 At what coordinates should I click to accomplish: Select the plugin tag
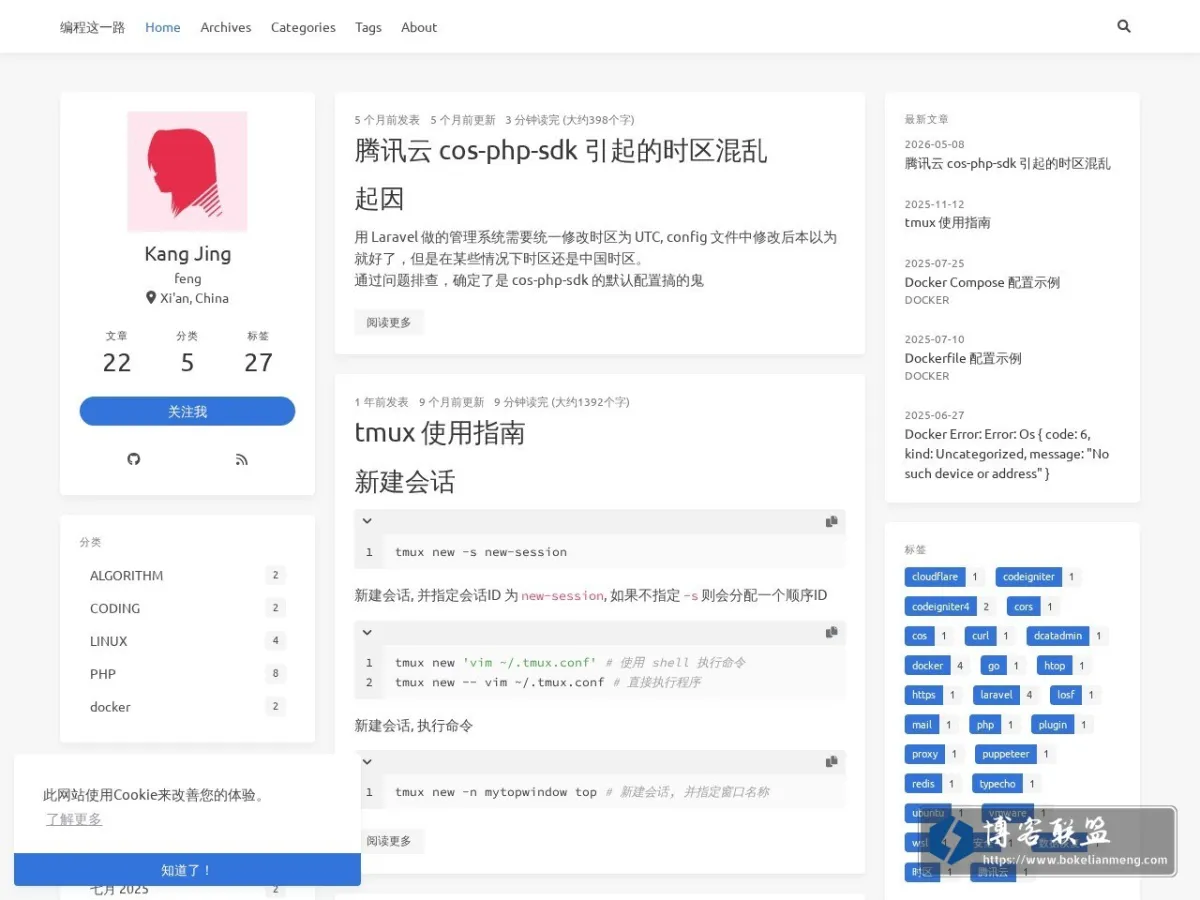click(x=1053, y=725)
